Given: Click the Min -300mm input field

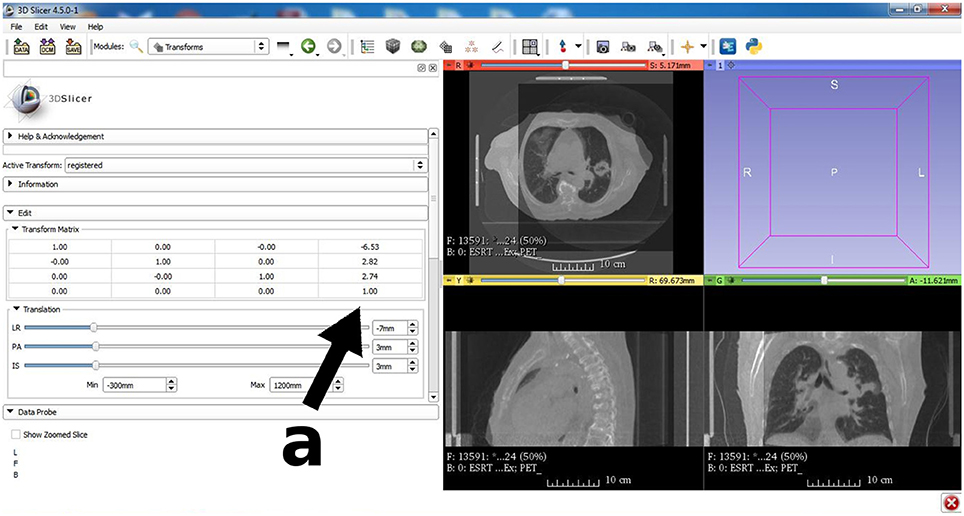Looking at the screenshot, I should [135, 385].
